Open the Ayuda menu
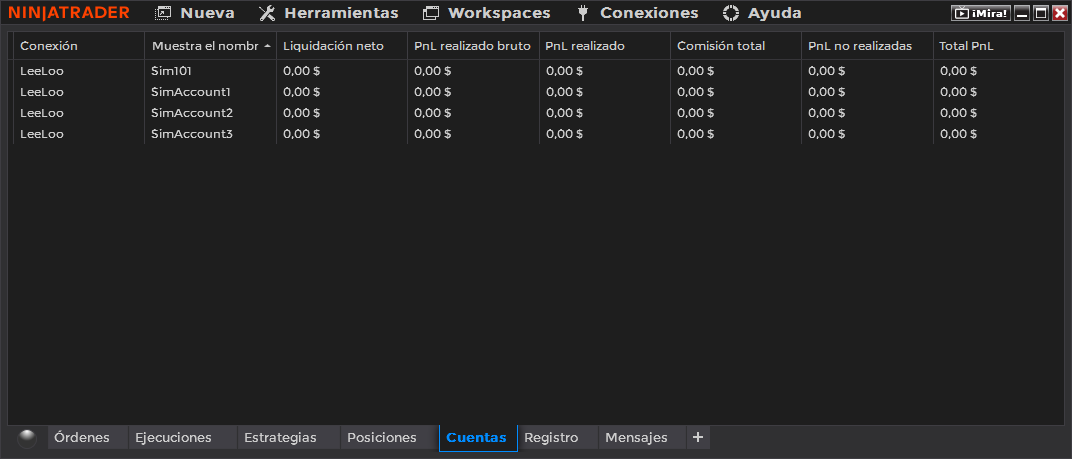The image size is (1072, 459). click(x=762, y=13)
